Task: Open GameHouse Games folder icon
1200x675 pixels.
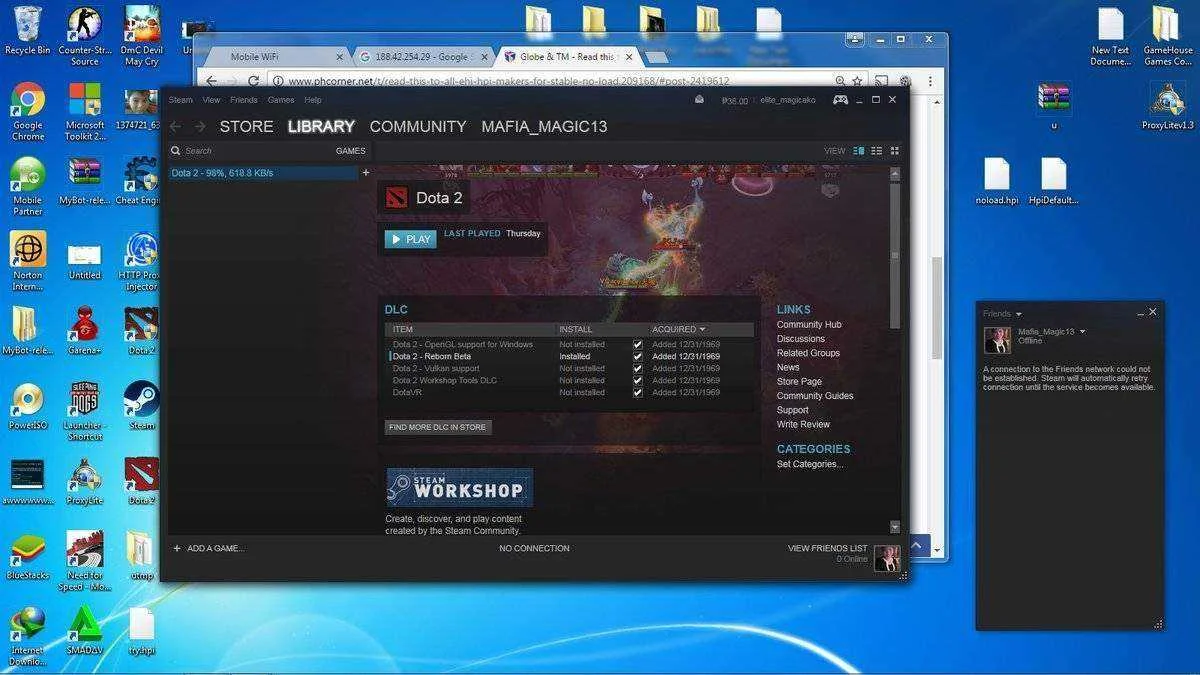Action: 1167,23
